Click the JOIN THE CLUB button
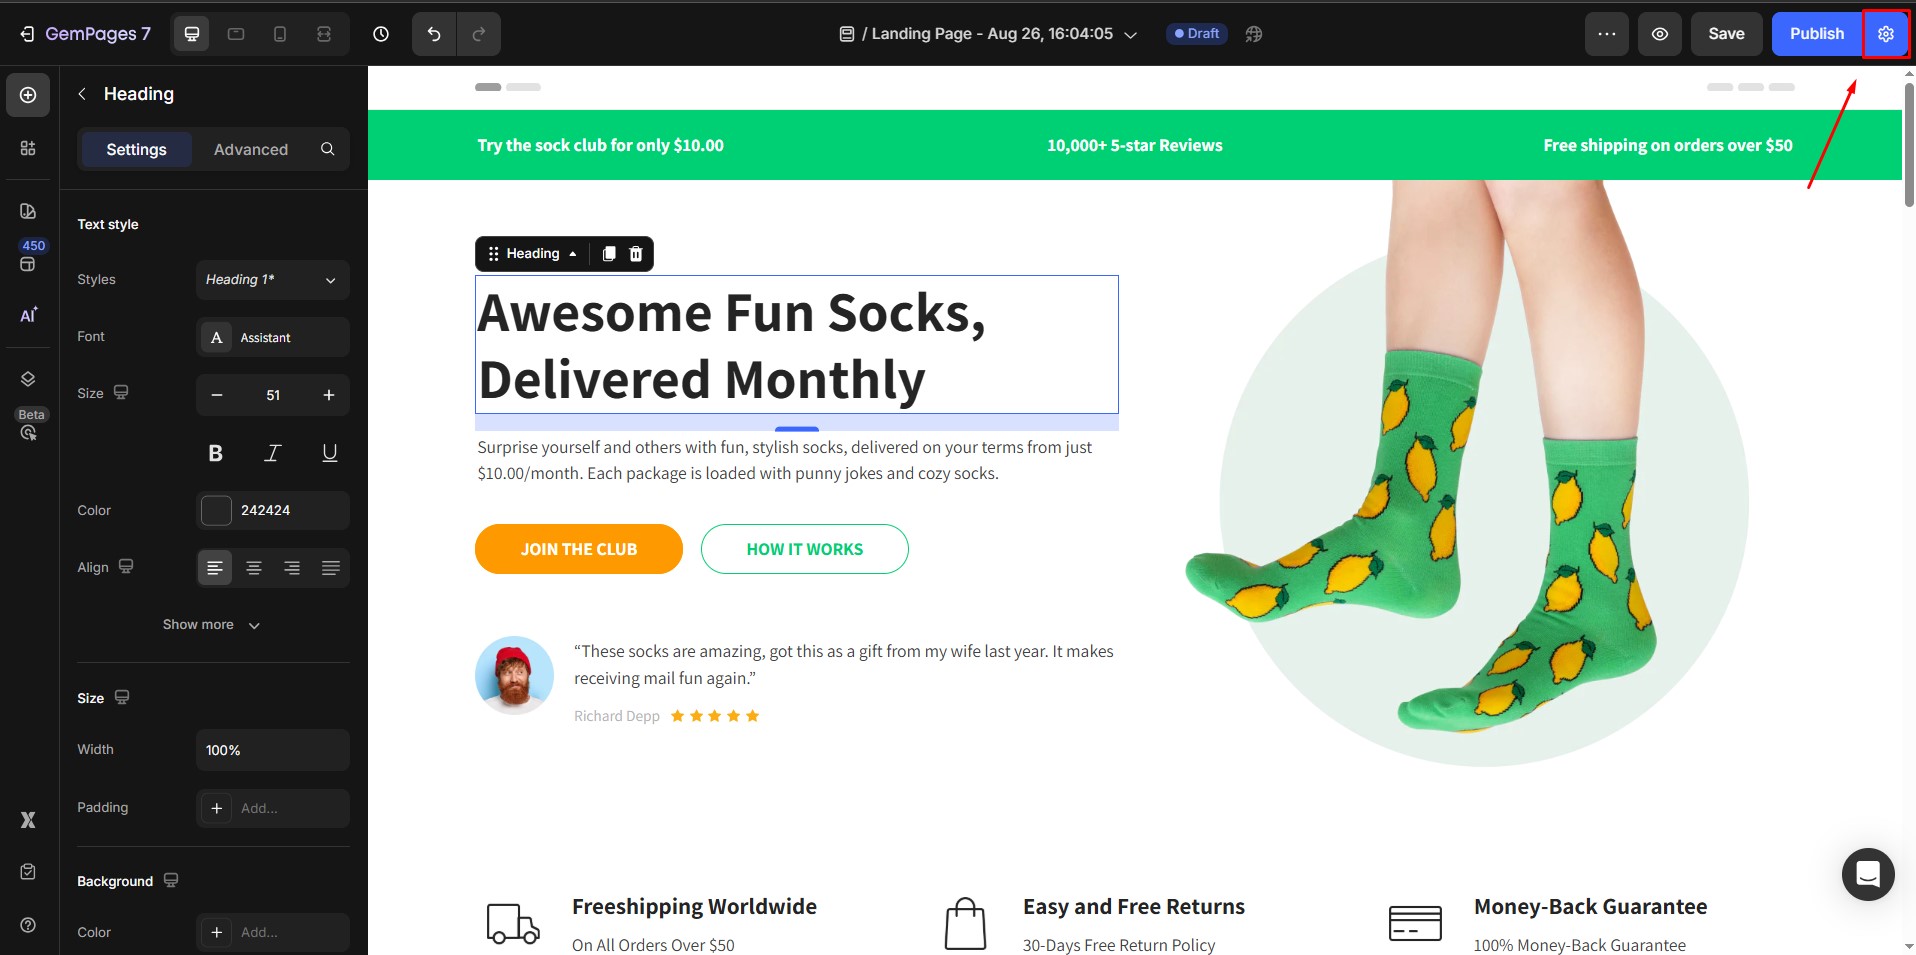This screenshot has width=1916, height=955. (x=578, y=549)
